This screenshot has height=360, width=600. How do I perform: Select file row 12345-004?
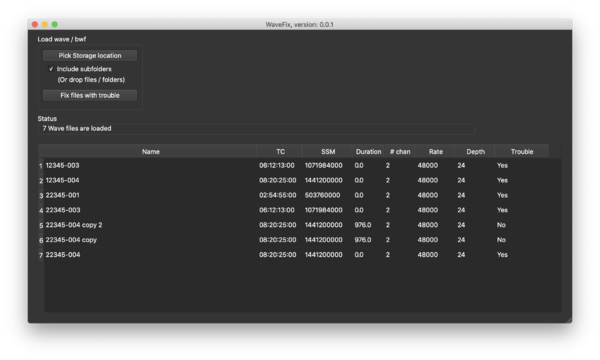[x=302, y=181]
